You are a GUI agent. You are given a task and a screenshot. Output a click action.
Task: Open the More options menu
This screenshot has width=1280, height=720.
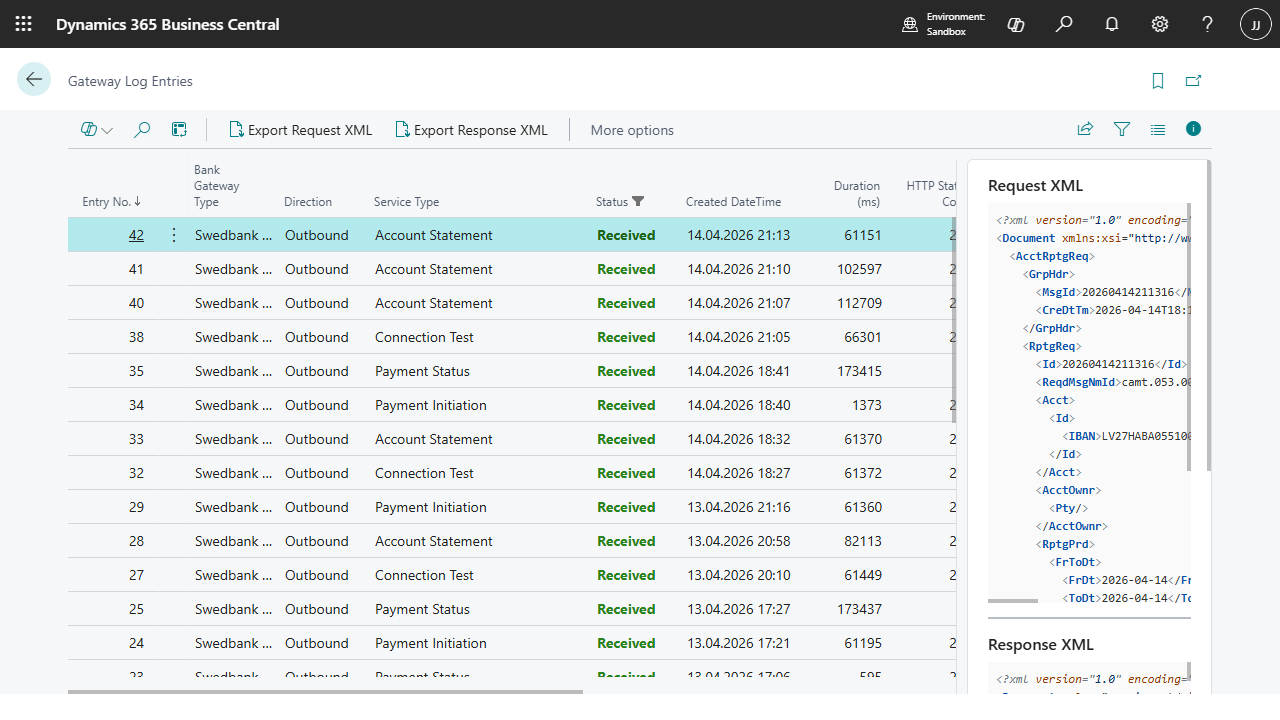631,129
